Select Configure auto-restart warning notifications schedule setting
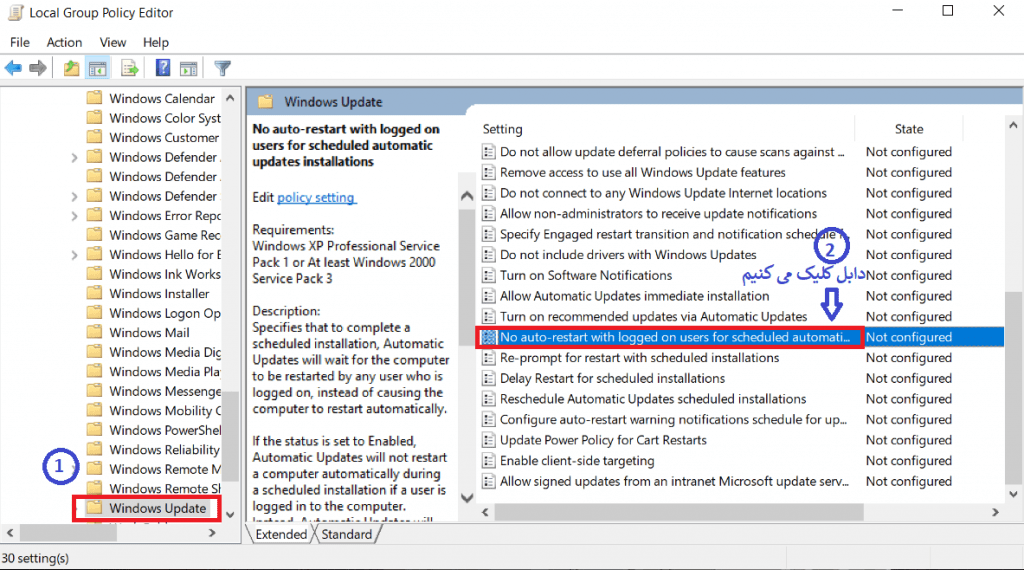This screenshot has height=570, width=1024. [673, 419]
